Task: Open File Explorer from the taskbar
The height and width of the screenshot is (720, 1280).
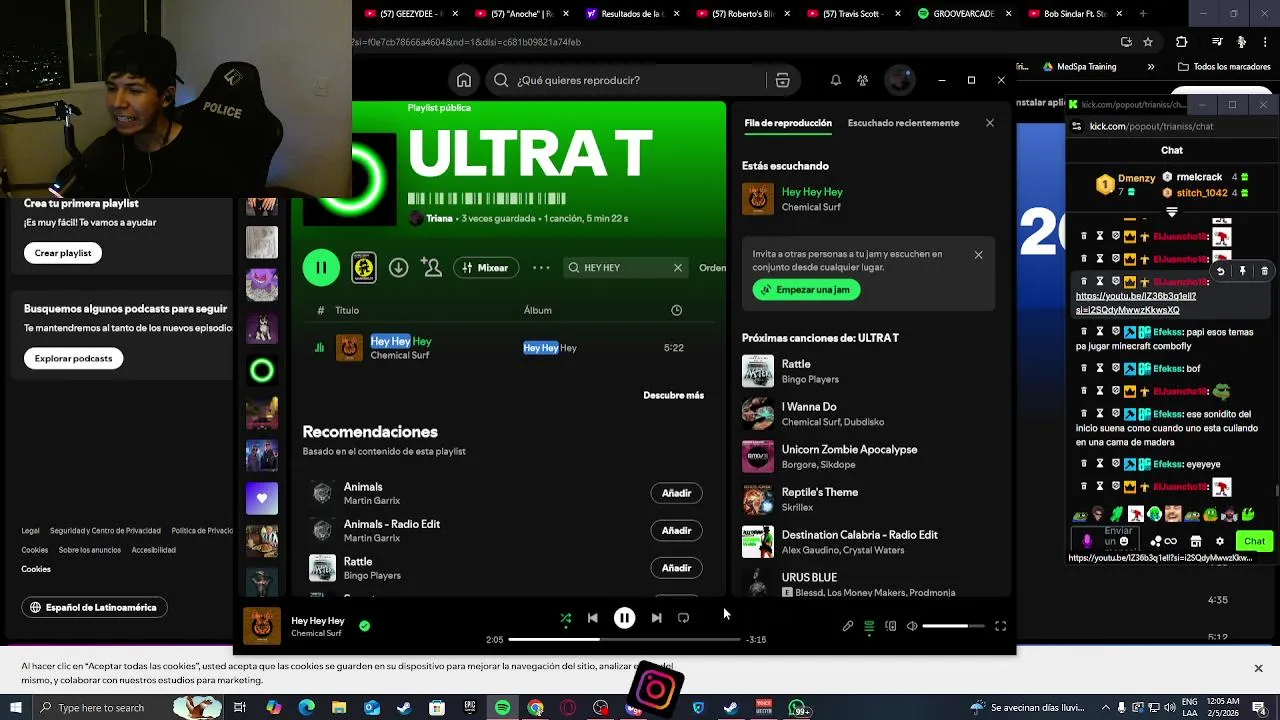Action: 339,708
